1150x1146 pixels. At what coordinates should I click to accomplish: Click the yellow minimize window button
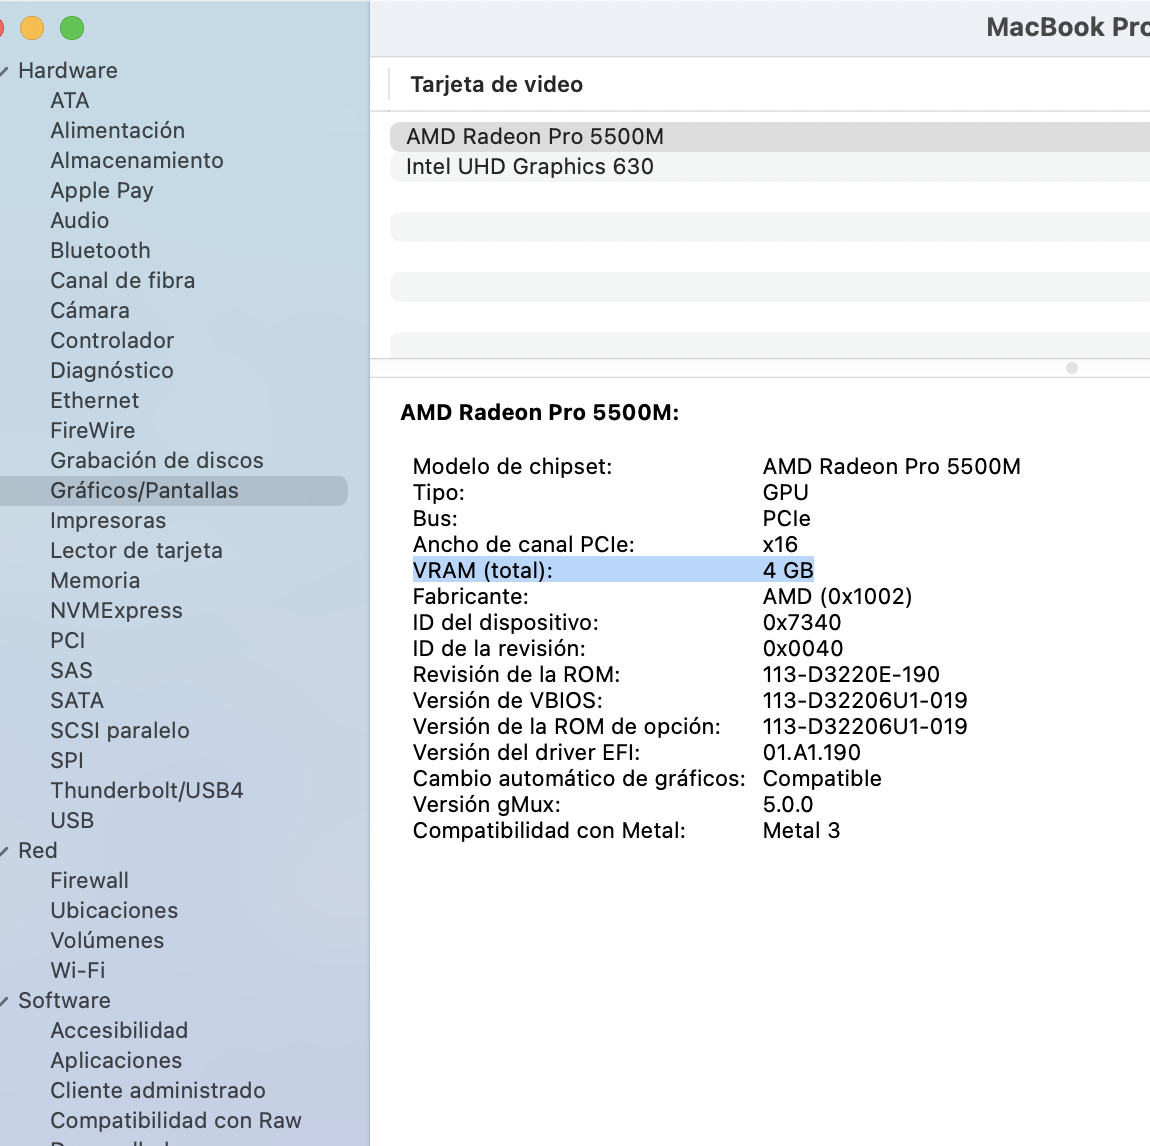pyautogui.click(x=32, y=28)
